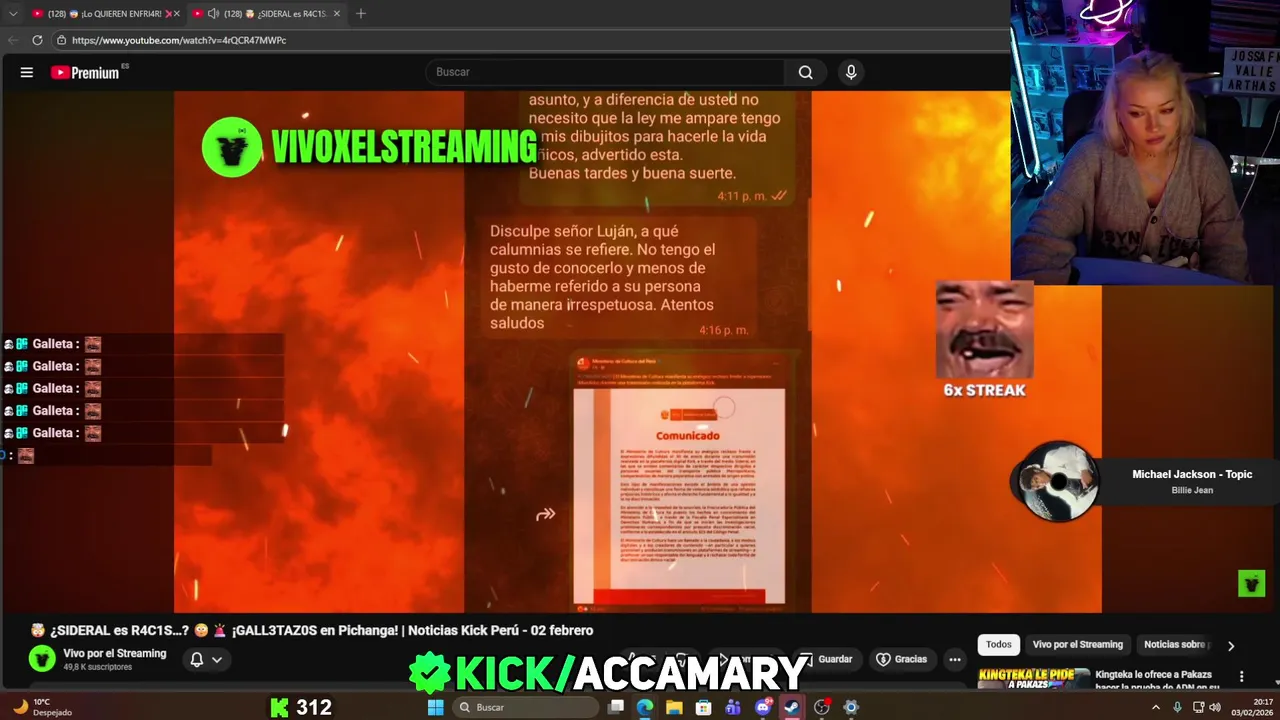Open a new browser tab with plus button
The width and height of the screenshot is (1280, 720).
360,13
